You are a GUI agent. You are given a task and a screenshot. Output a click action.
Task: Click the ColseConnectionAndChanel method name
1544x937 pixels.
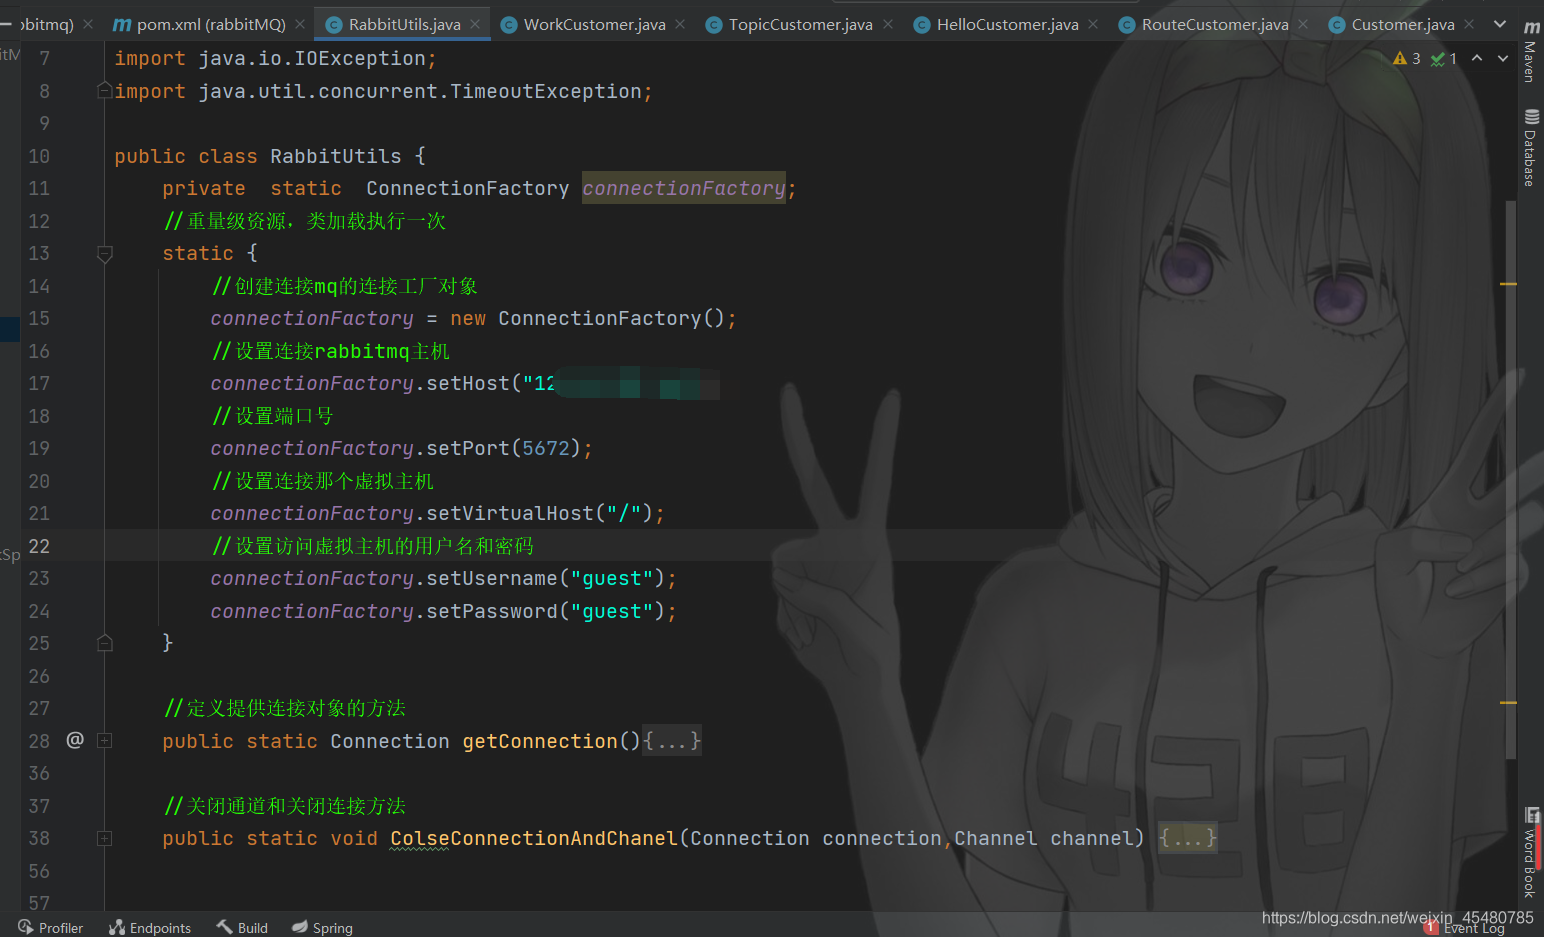pyautogui.click(x=534, y=838)
